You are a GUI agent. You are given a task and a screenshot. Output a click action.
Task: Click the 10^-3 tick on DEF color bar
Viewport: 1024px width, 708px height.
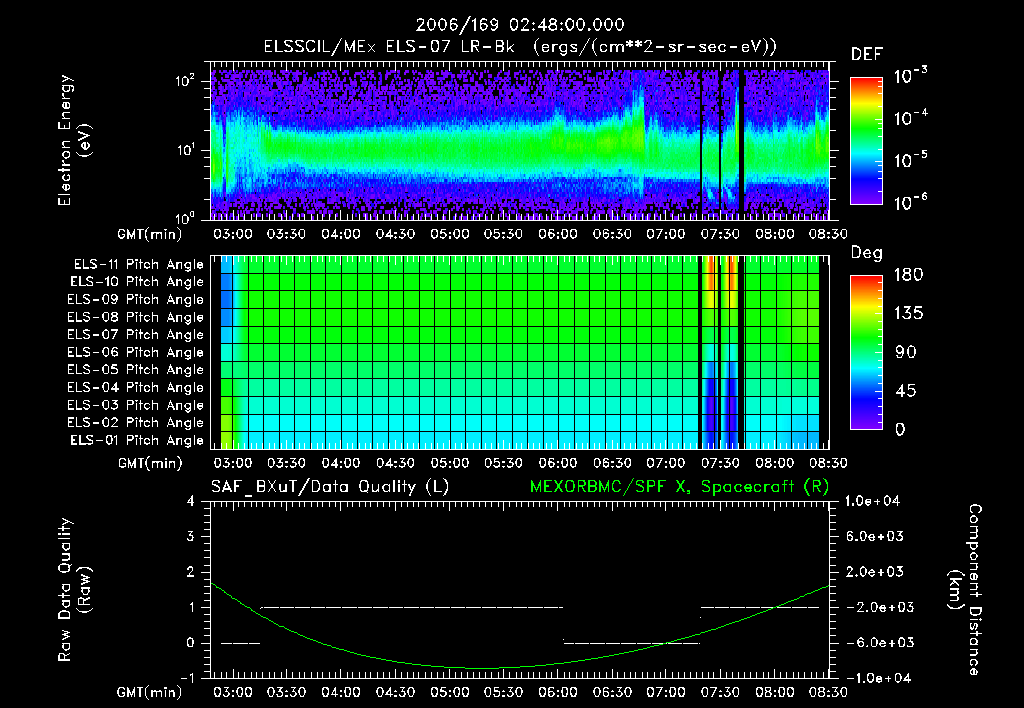910,76
